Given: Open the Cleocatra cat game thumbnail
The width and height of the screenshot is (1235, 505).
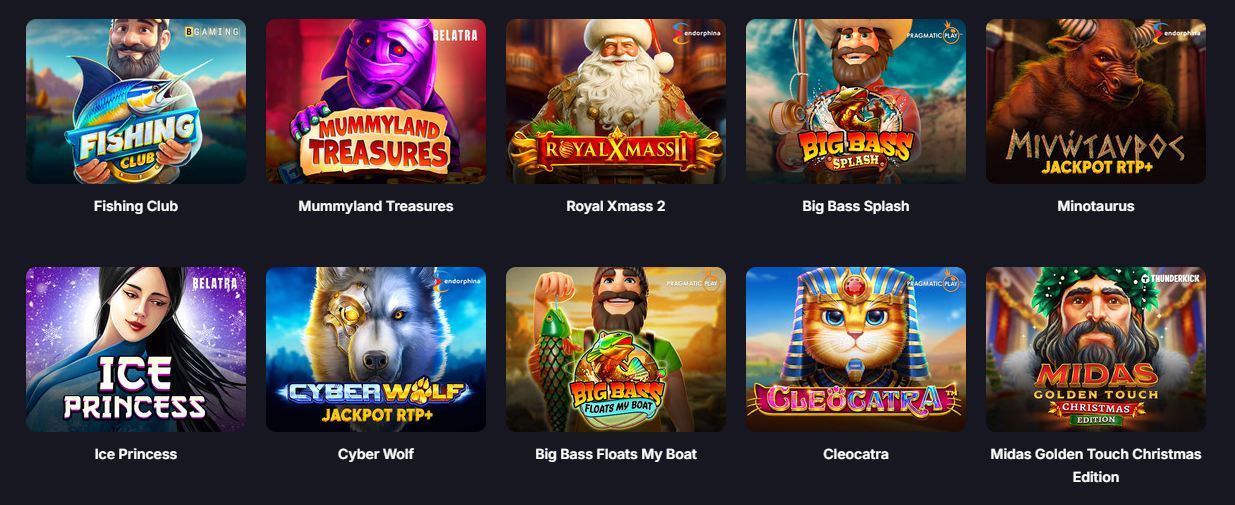Looking at the screenshot, I should (x=856, y=349).
